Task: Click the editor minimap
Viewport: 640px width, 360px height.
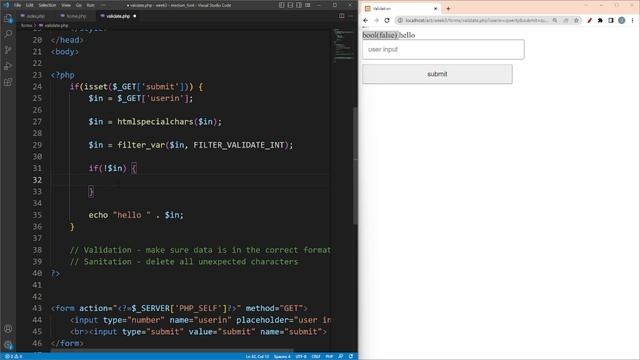Action: point(343,45)
